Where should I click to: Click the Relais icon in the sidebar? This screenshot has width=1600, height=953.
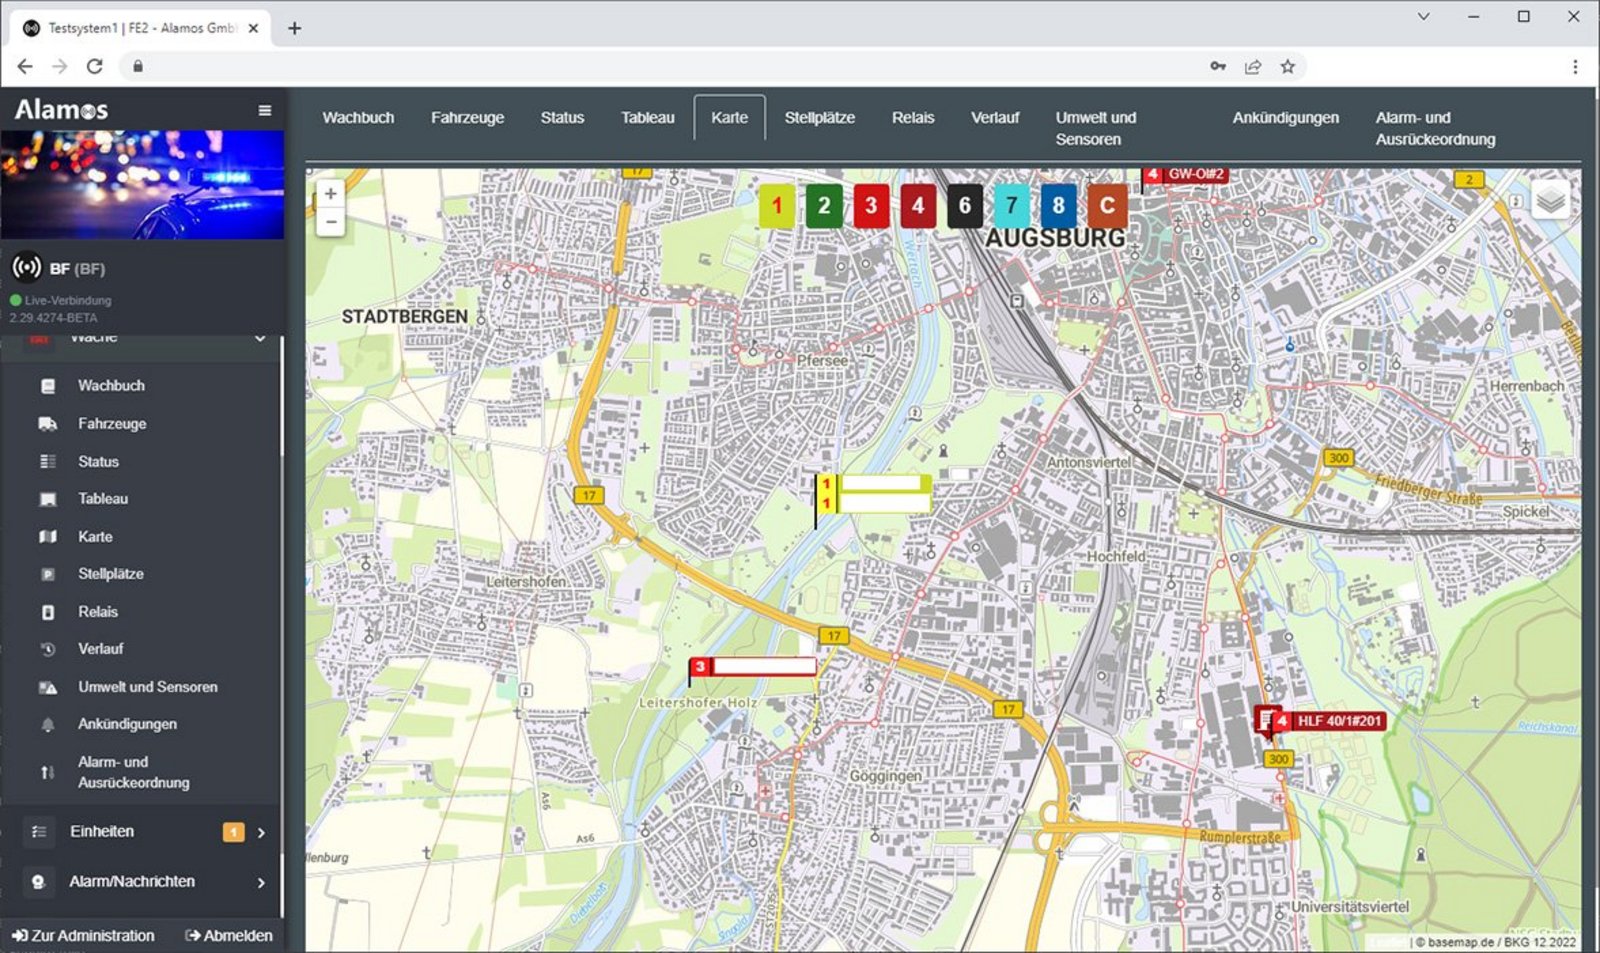coord(47,612)
